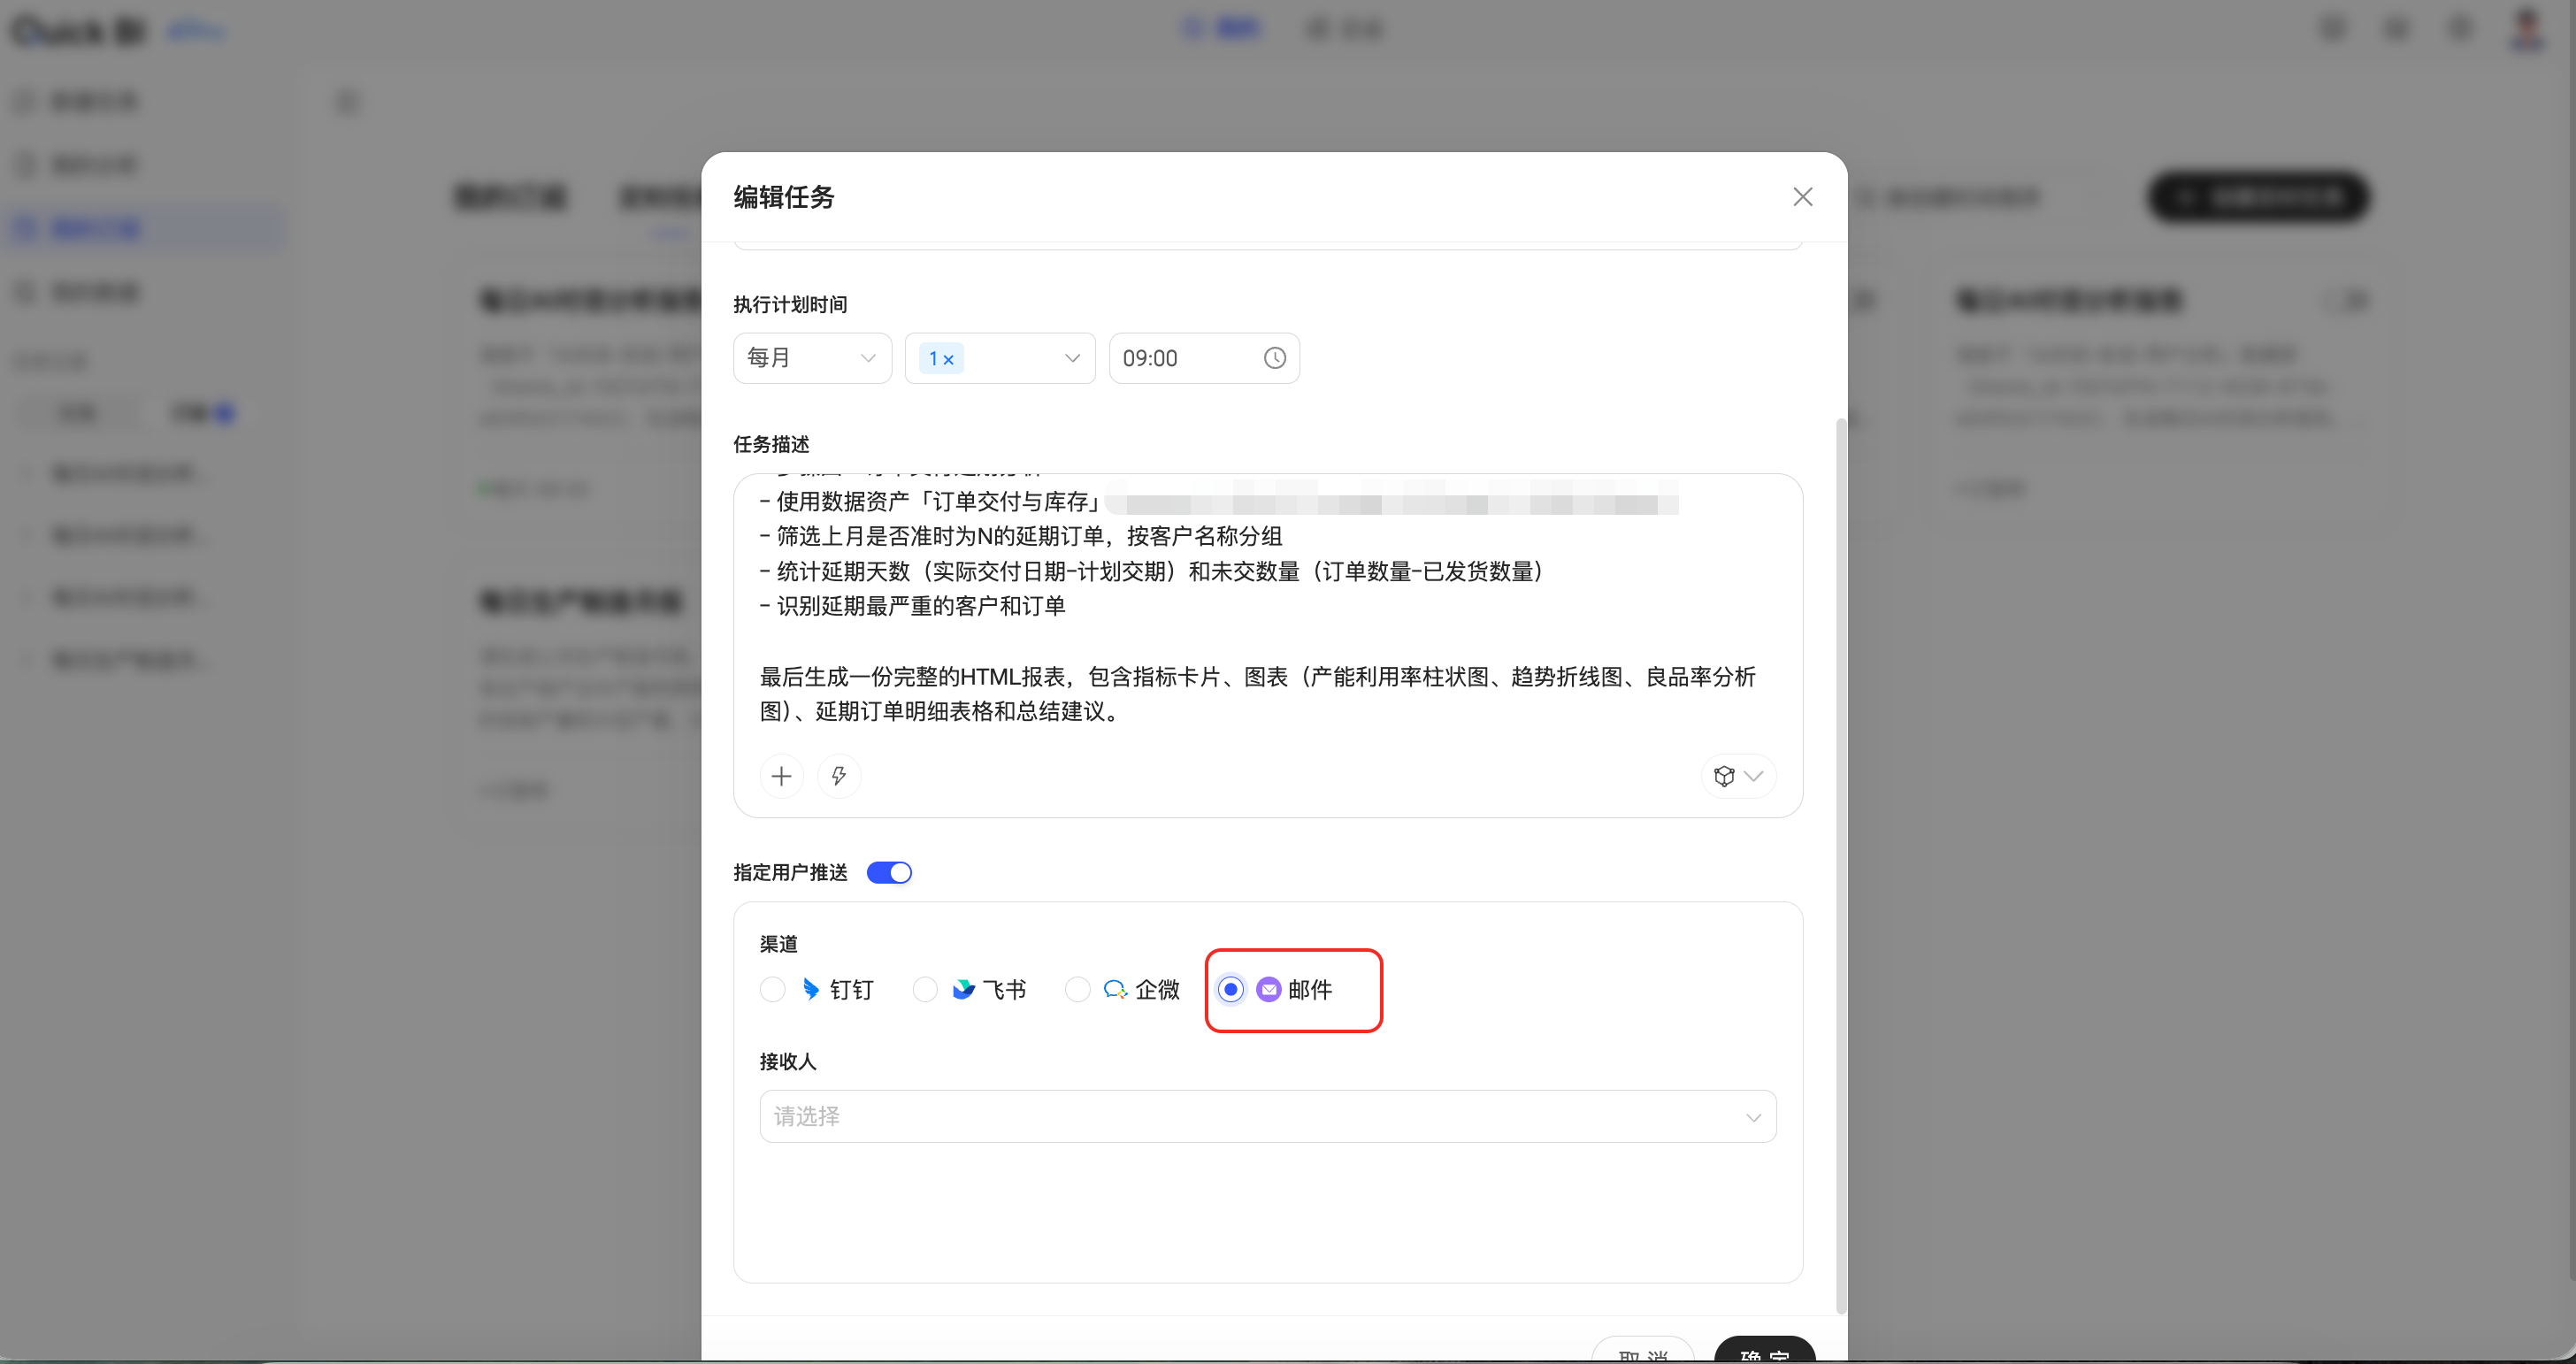This screenshot has width=2576, height=1364.
Task: Click the line 识别延期最严重的客户和订单
Action: [x=912, y=606]
